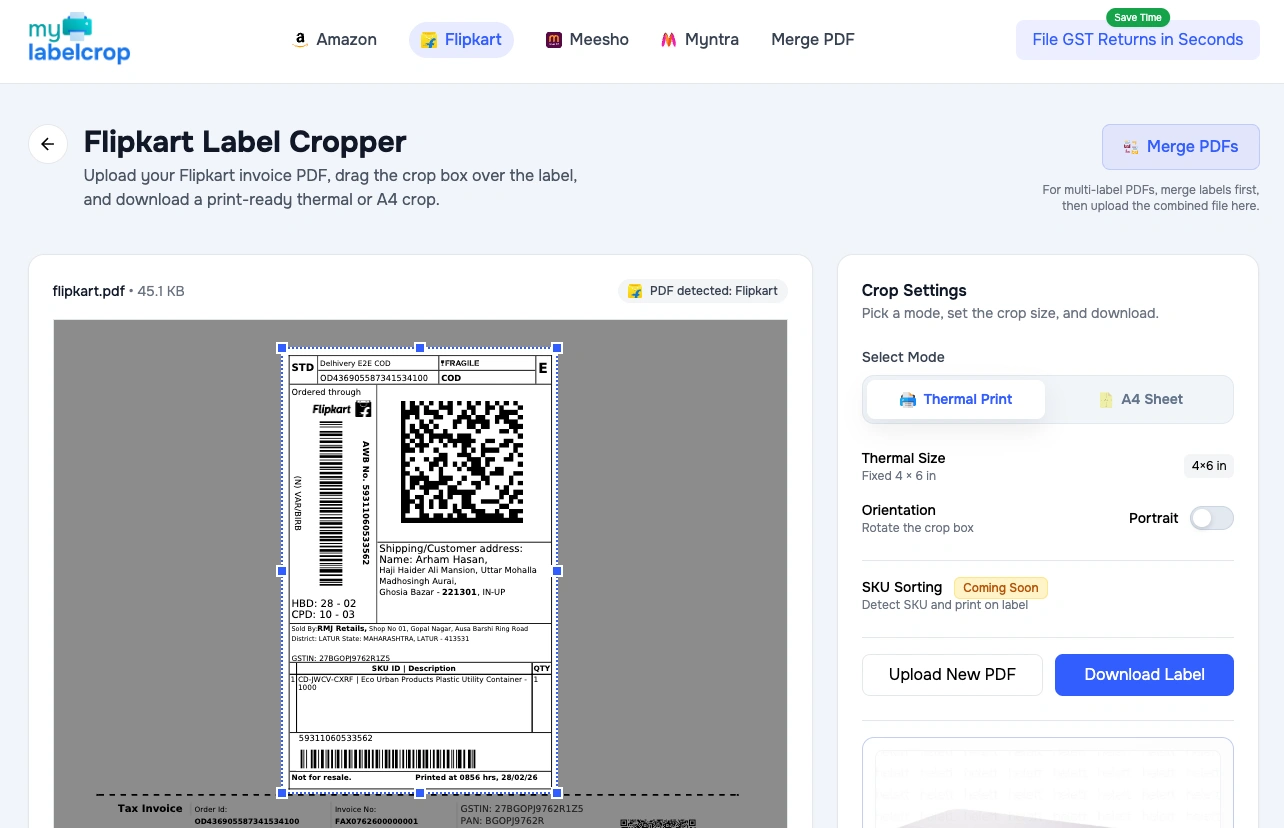Click the 'Fixed 4 × 6 in' text
Screen dimensions: 1284x828
[x=899, y=476]
